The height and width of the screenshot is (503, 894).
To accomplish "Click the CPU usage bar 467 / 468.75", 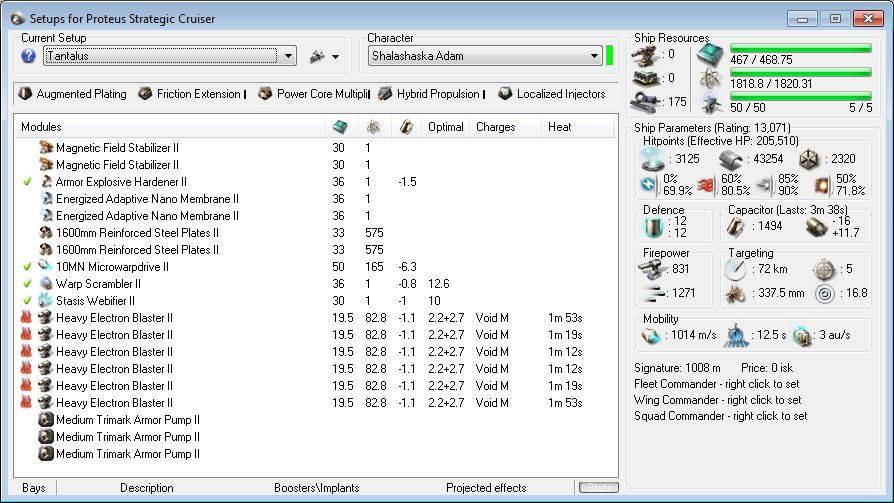I will (x=800, y=48).
